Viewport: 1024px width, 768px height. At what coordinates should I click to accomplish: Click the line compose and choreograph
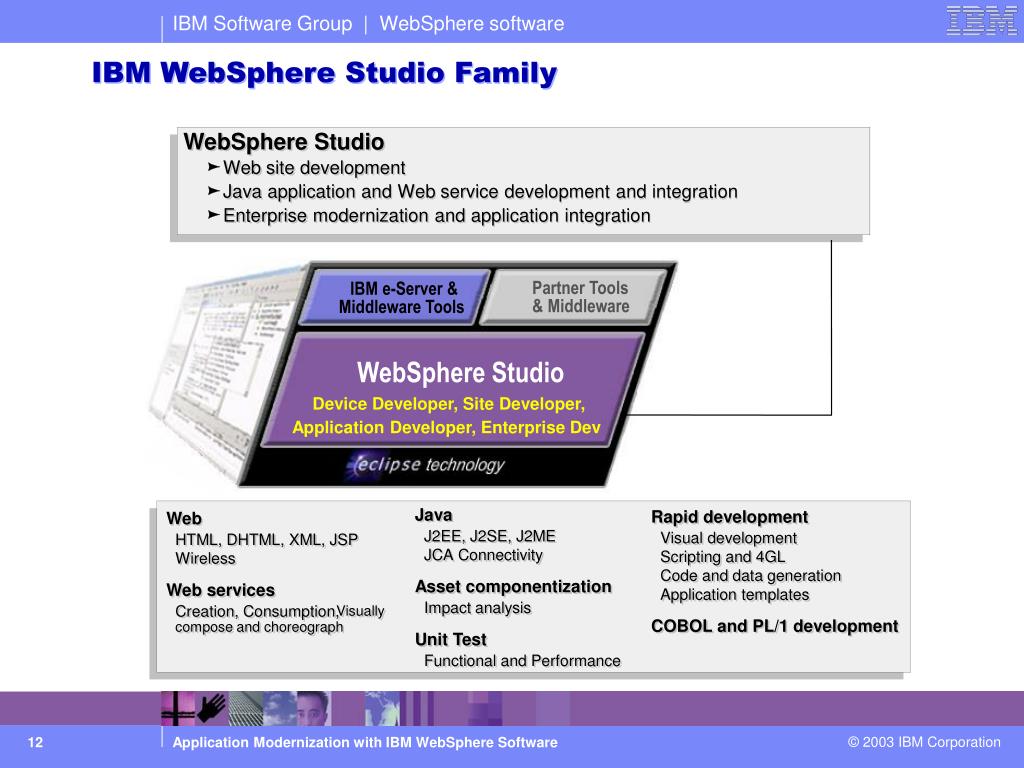pos(259,628)
